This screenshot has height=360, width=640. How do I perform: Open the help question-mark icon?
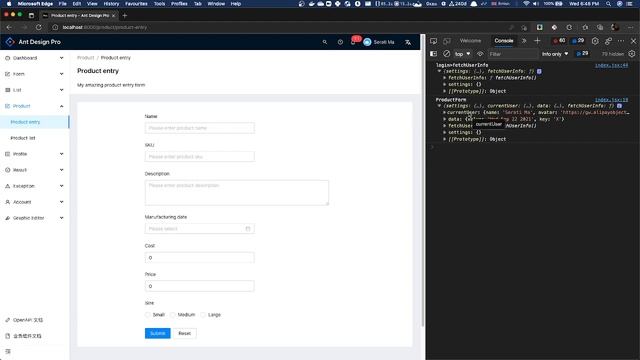pyautogui.click(x=340, y=42)
